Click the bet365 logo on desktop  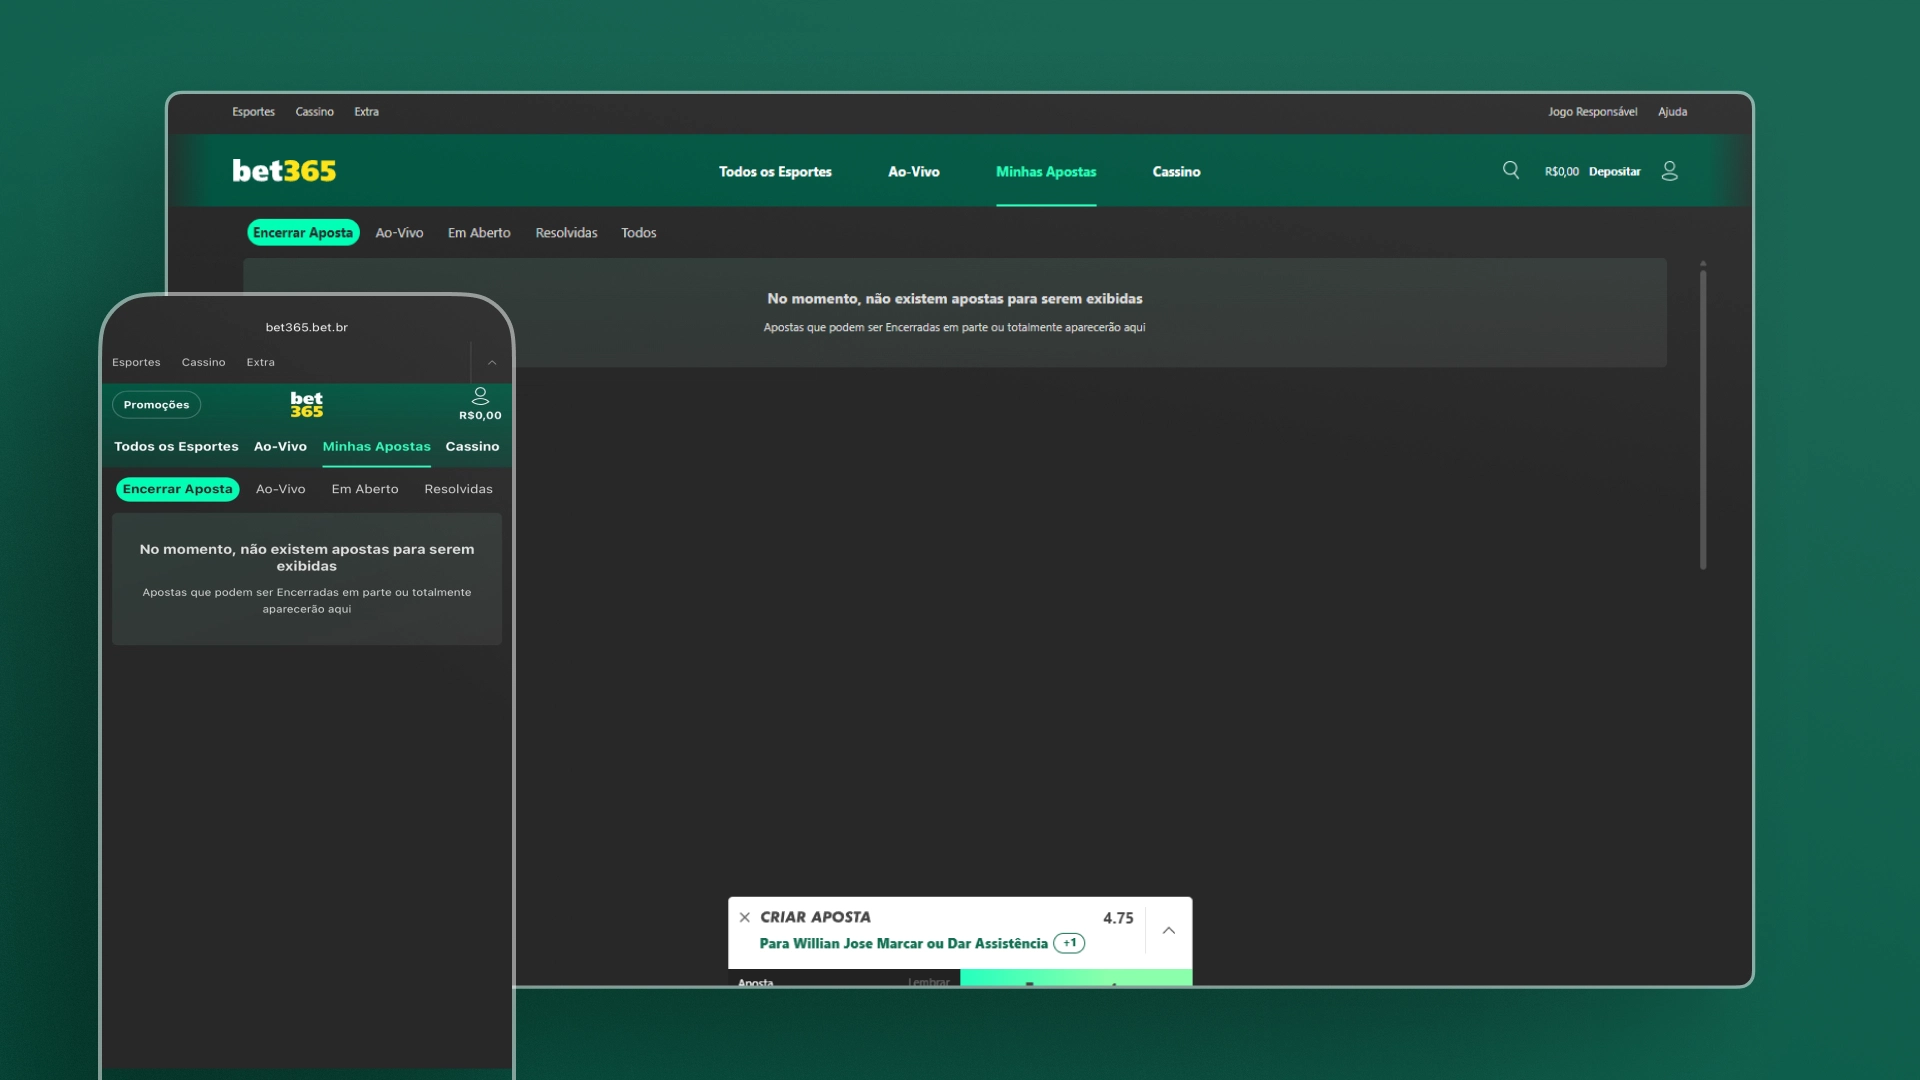click(284, 171)
